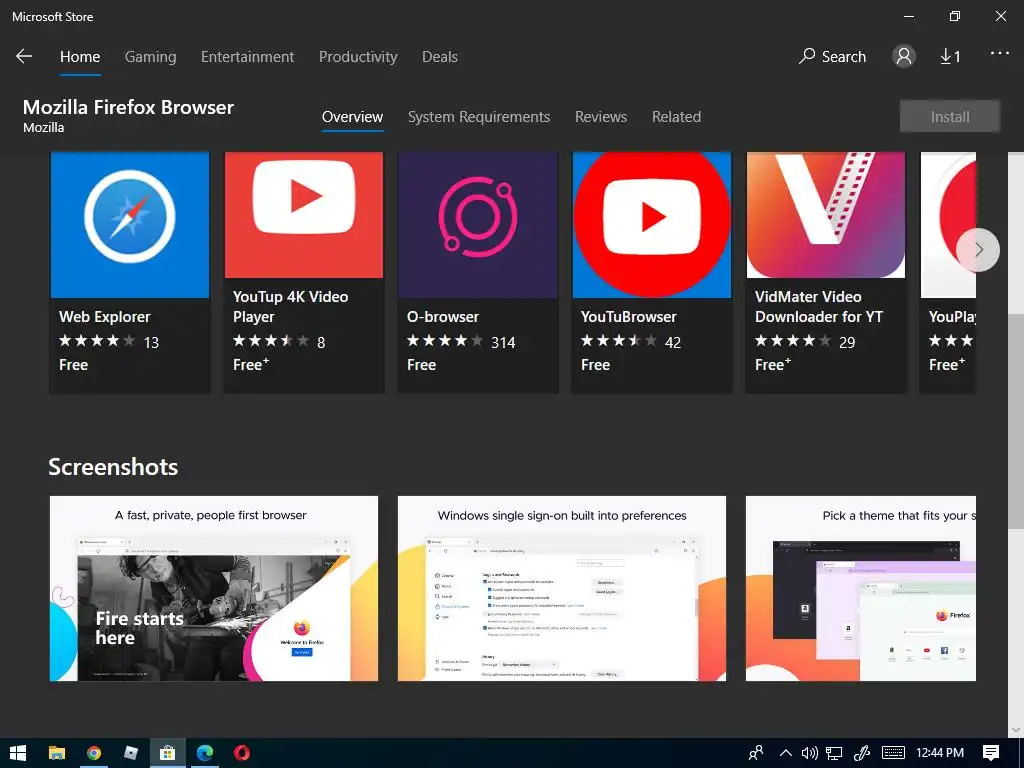The image size is (1024, 768).
Task: Show hidden system tray icons
Action: point(786,753)
